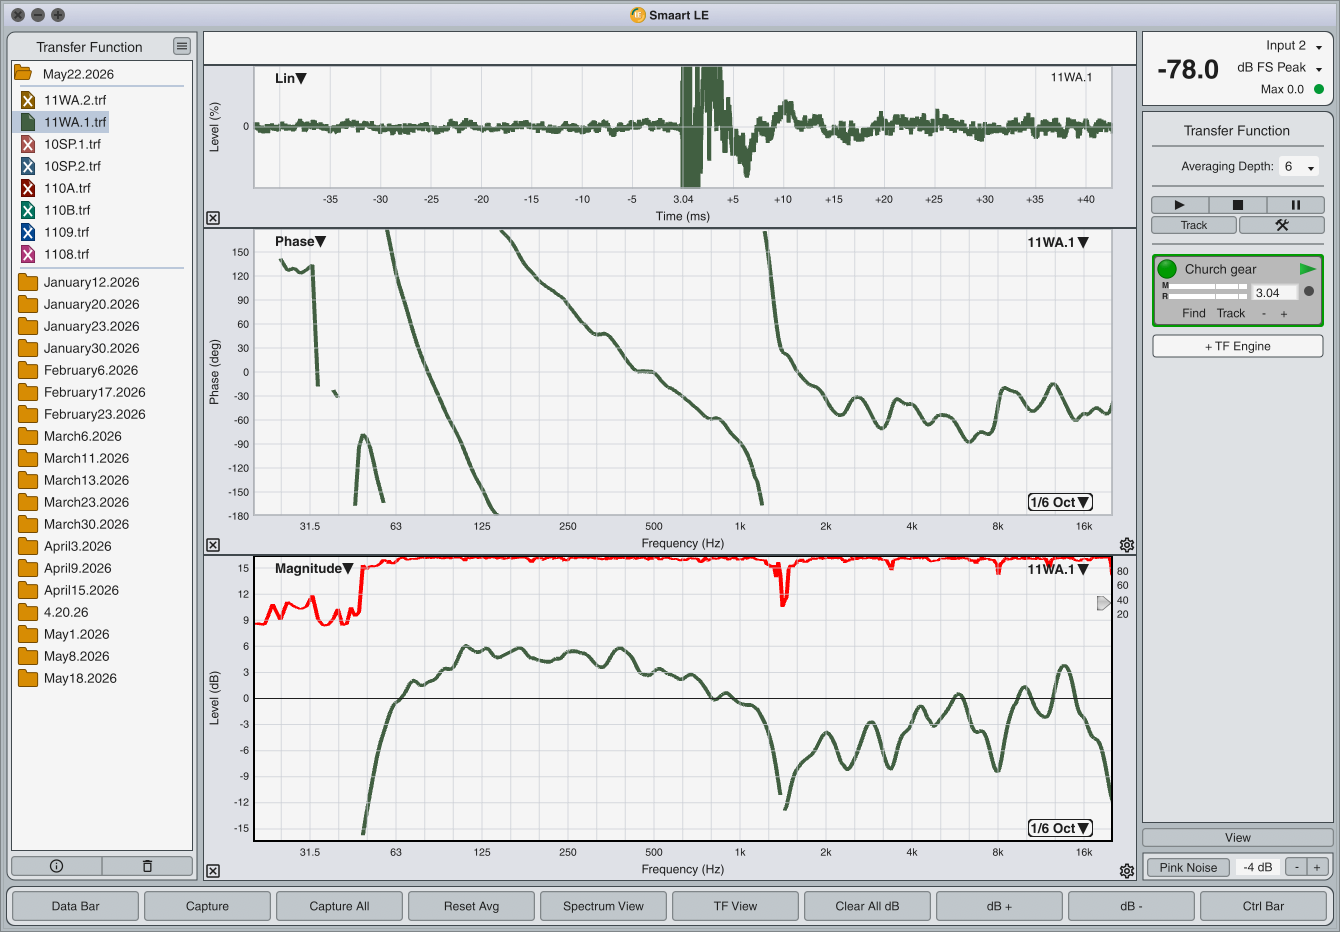Click the green Church gear engine play arrow
The width and height of the screenshot is (1340, 932).
click(x=1307, y=269)
